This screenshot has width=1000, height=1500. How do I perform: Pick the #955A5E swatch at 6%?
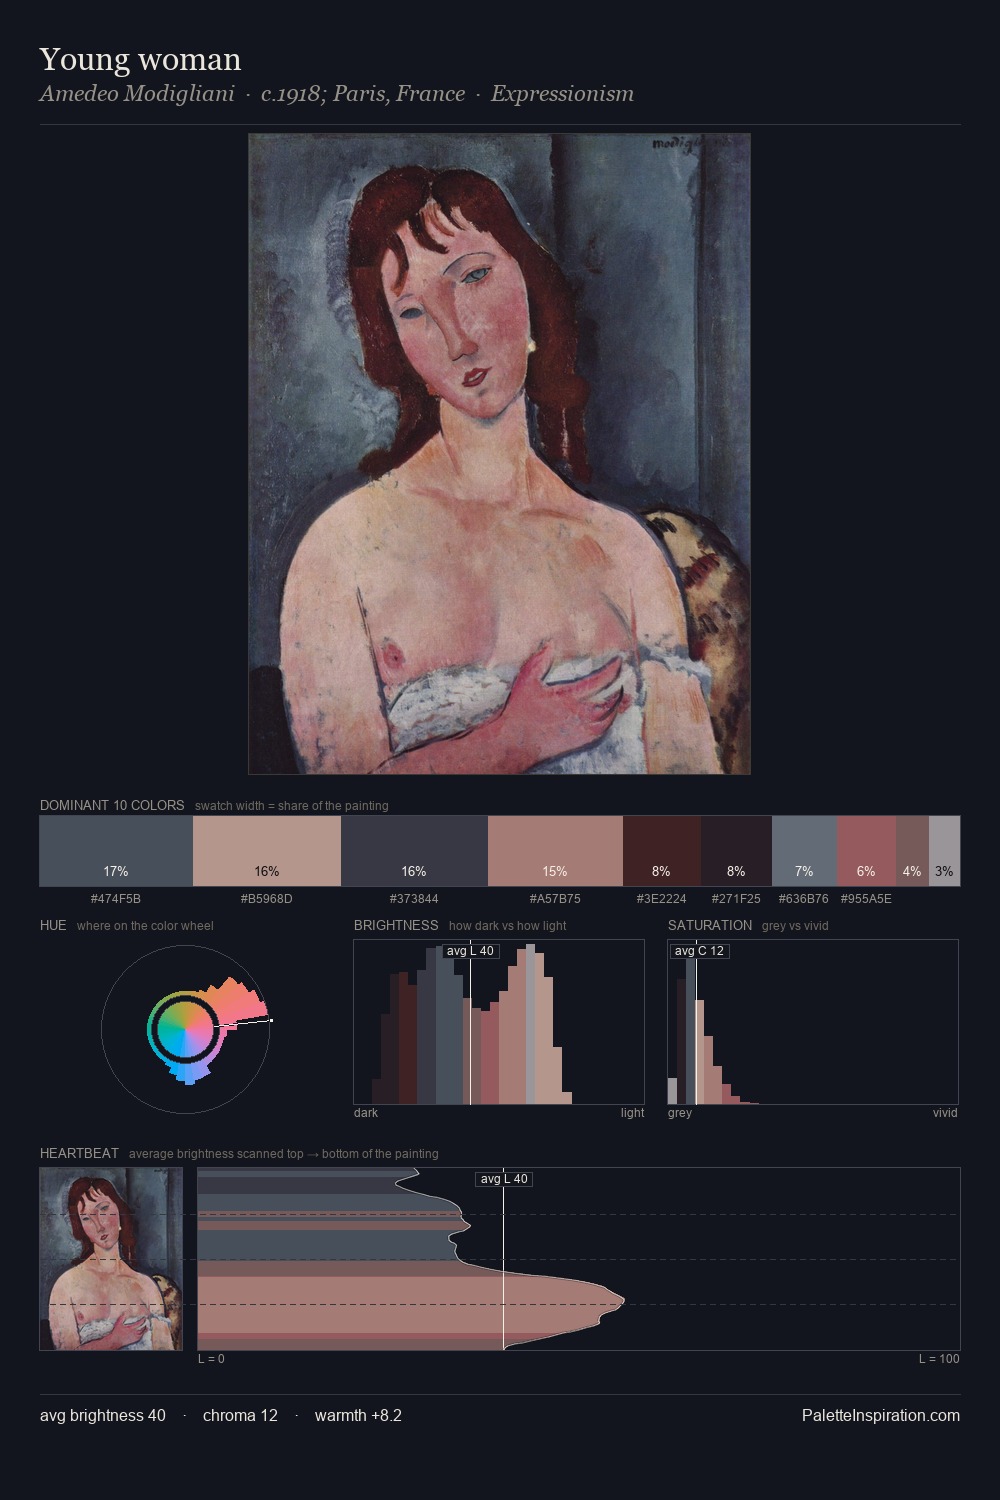pos(866,851)
